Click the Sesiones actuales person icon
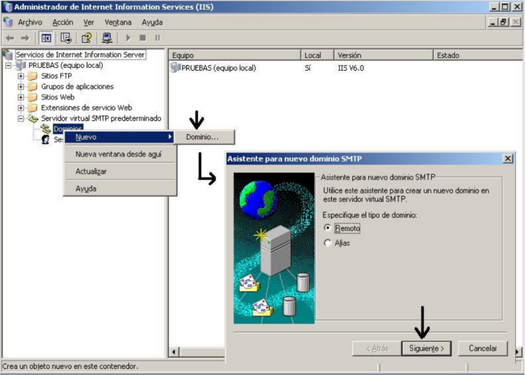525x375 pixels. click(x=46, y=140)
